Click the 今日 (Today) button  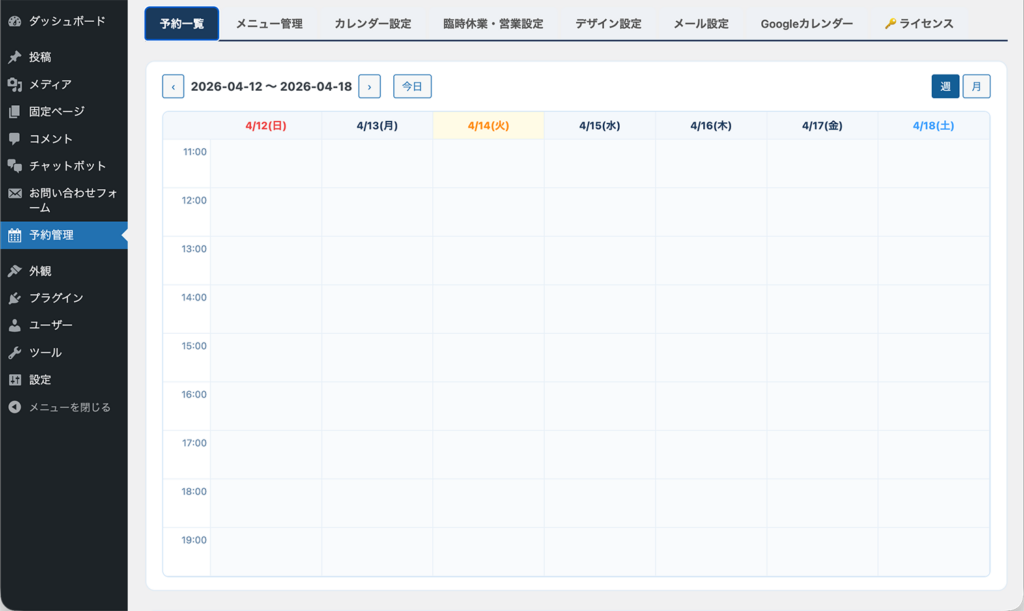[412, 86]
